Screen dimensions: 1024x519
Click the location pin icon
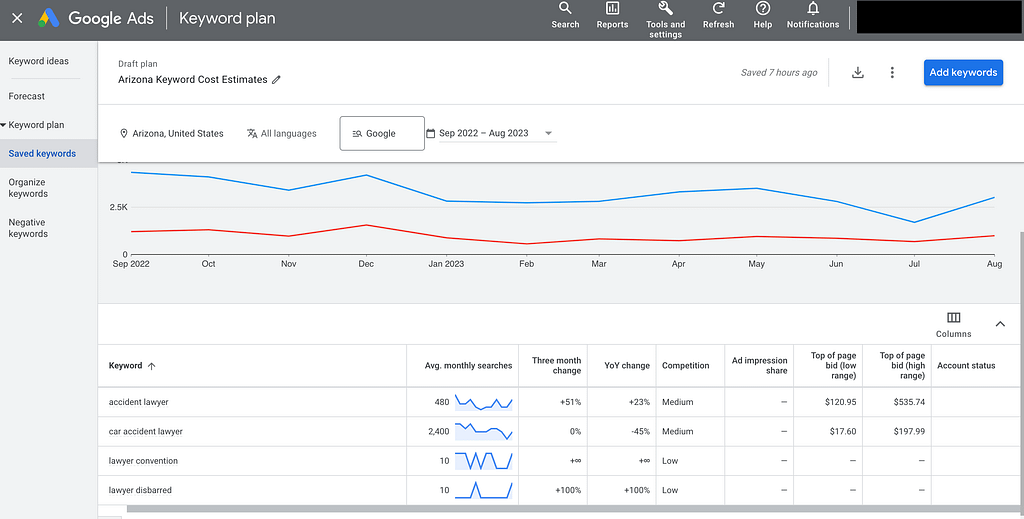123,133
